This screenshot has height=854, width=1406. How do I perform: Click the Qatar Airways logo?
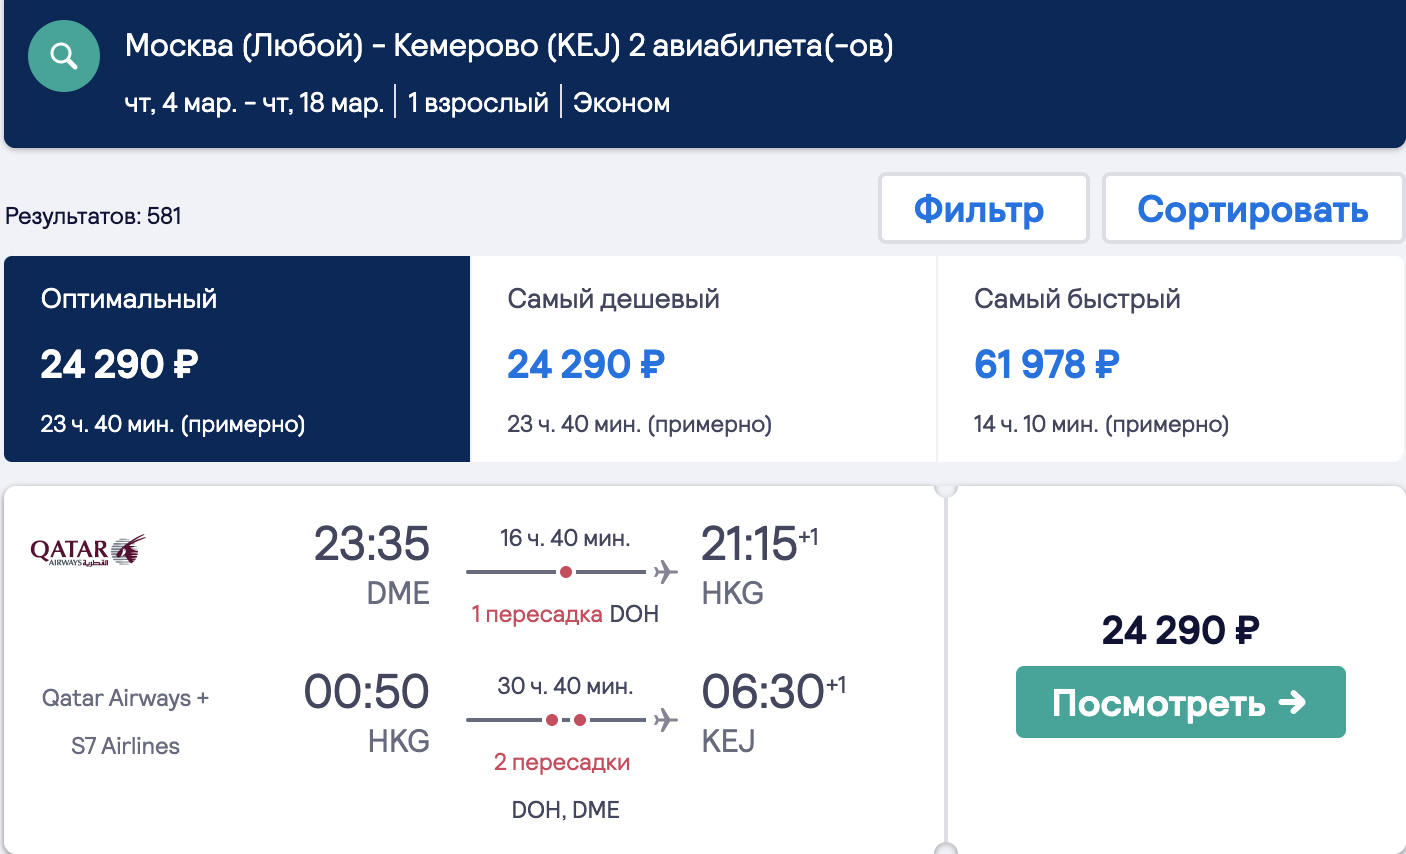click(x=88, y=551)
